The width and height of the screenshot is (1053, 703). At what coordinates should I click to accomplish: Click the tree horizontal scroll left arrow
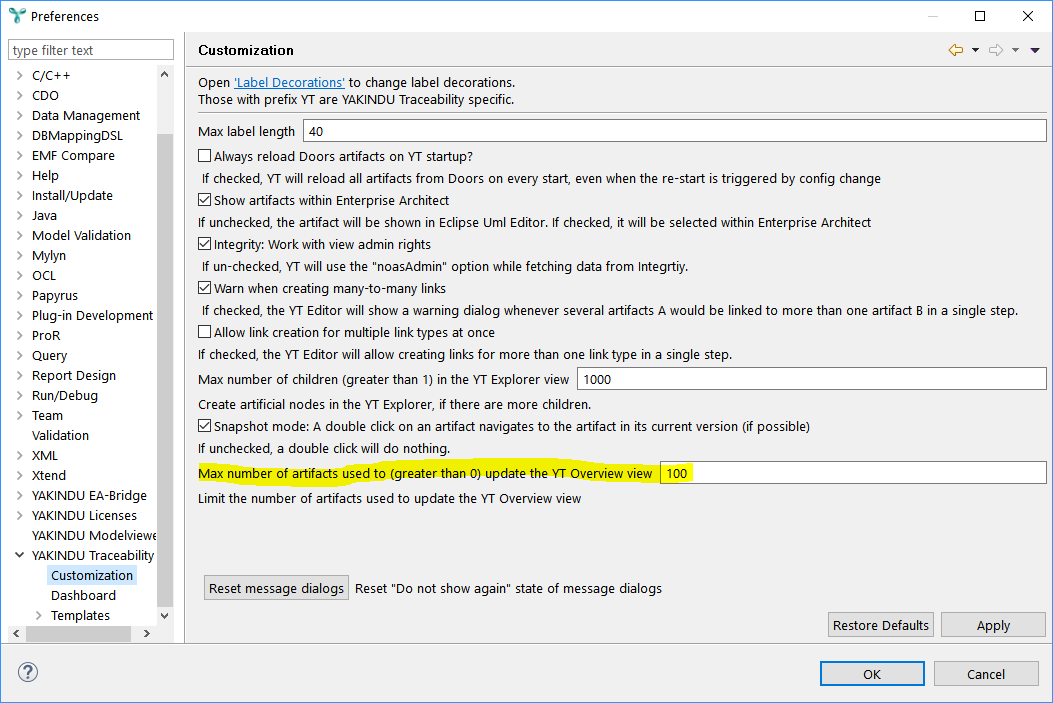coord(16,633)
